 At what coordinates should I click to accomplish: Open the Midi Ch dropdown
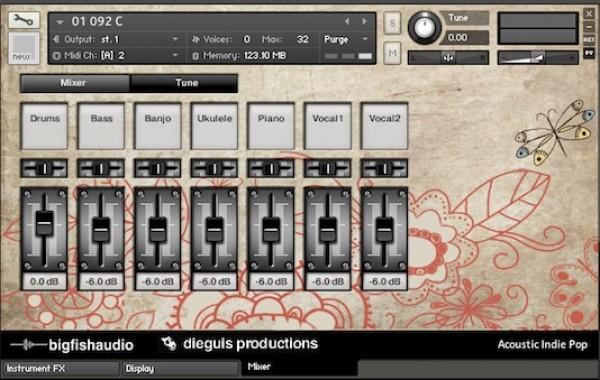tap(175, 55)
